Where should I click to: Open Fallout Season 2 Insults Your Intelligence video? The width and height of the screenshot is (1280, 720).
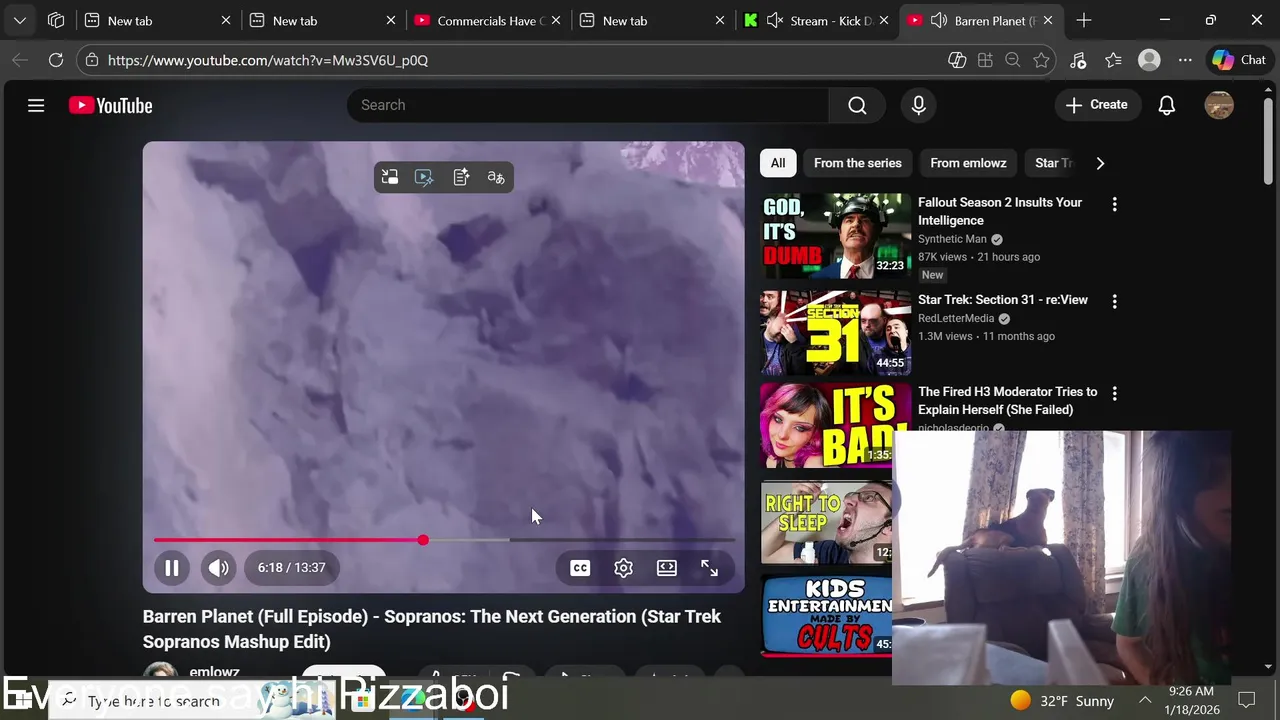(1000, 211)
